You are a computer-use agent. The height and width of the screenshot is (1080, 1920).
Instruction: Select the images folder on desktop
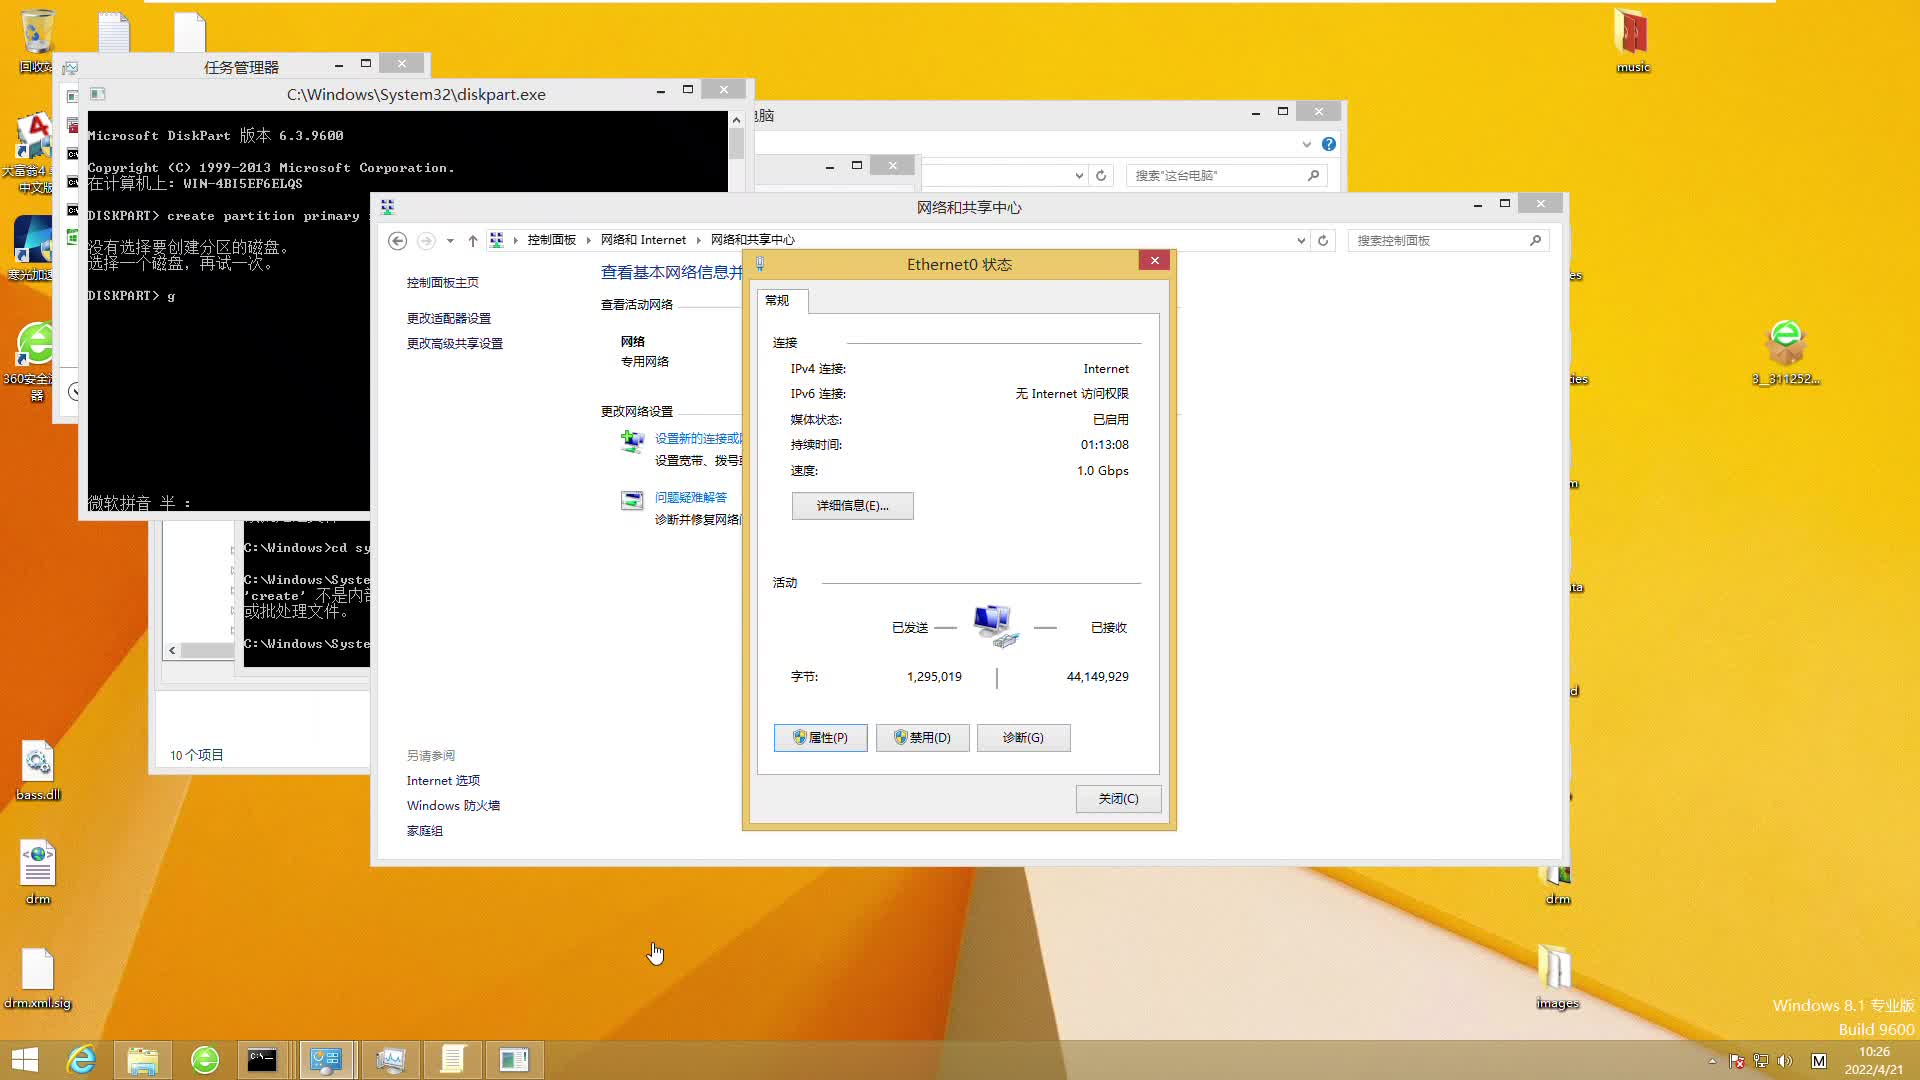click(x=1557, y=977)
